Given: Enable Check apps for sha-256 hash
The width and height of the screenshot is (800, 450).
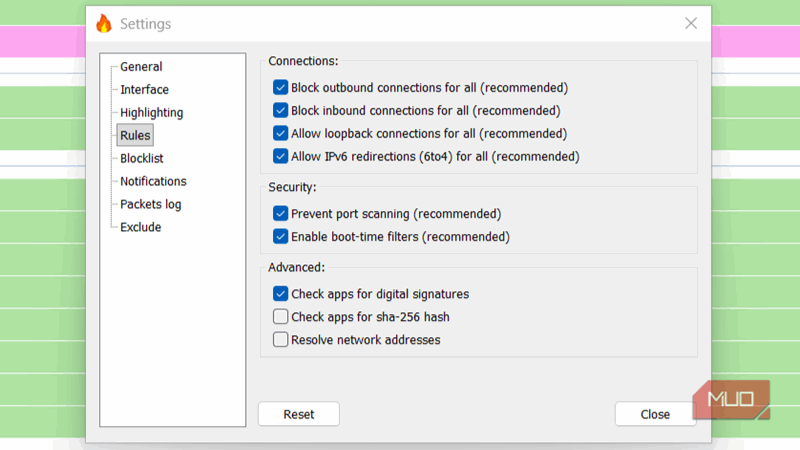Looking at the screenshot, I should [281, 317].
